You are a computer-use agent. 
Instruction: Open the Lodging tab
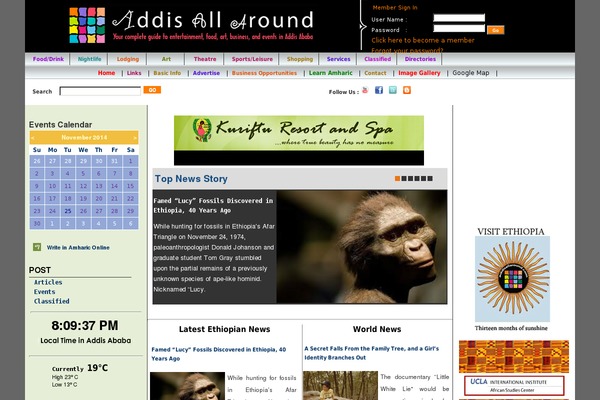tap(128, 59)
